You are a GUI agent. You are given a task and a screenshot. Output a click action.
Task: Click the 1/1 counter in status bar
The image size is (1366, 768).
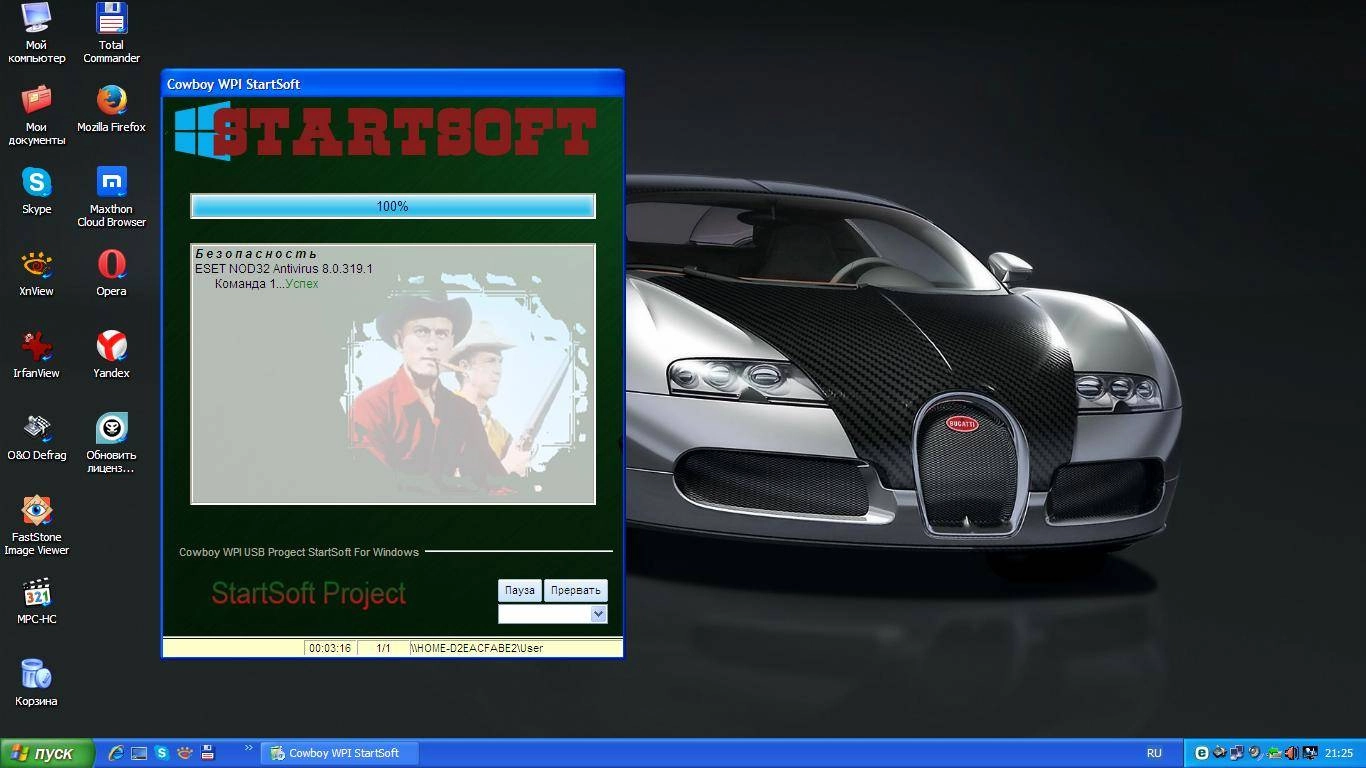(x=383, y=648)
